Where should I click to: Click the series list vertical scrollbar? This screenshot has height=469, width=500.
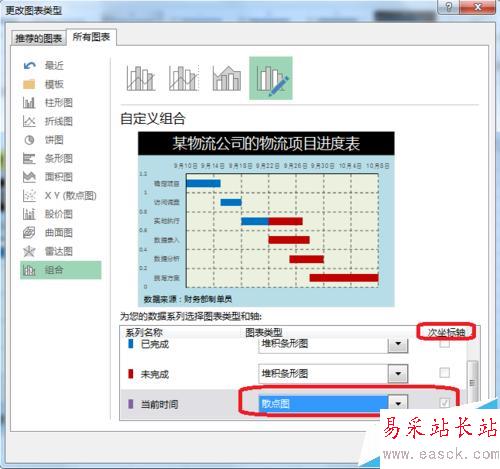(472, 383)
